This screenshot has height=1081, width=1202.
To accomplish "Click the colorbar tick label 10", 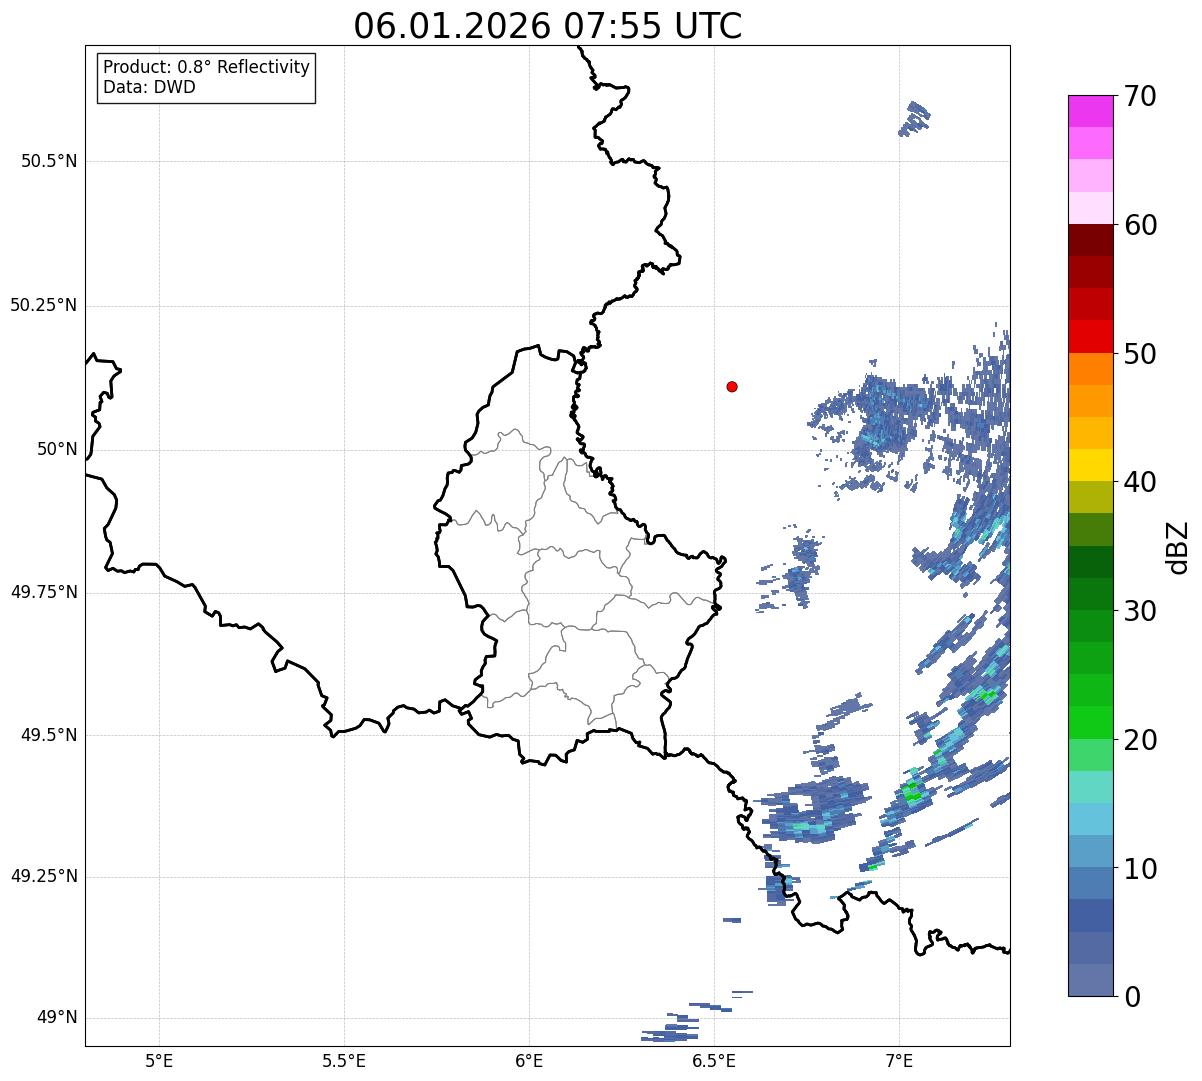I will (1139, 869).
